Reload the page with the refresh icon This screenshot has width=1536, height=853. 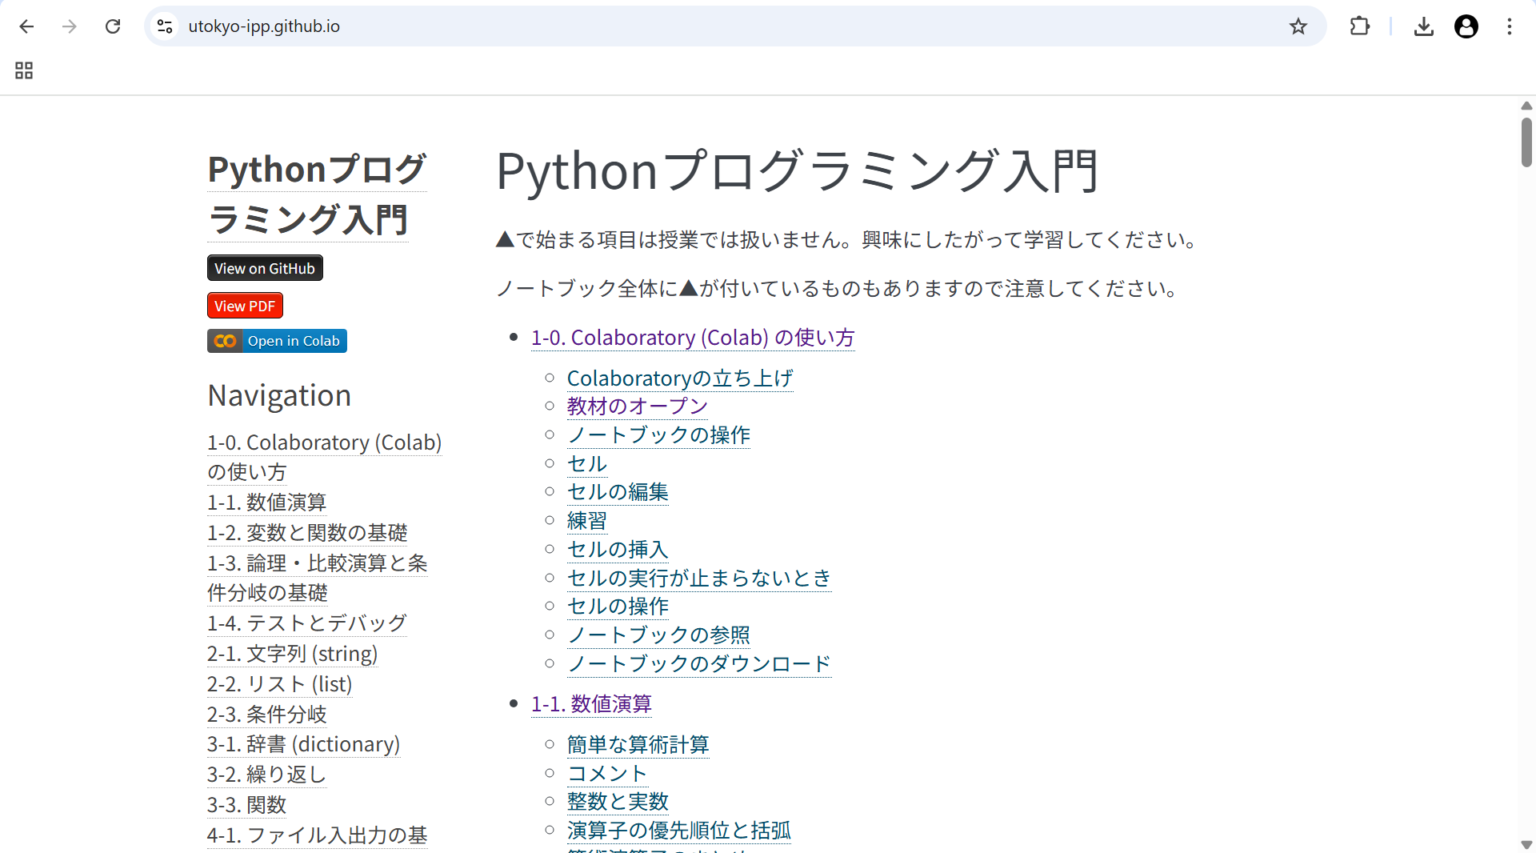[112, 27]
